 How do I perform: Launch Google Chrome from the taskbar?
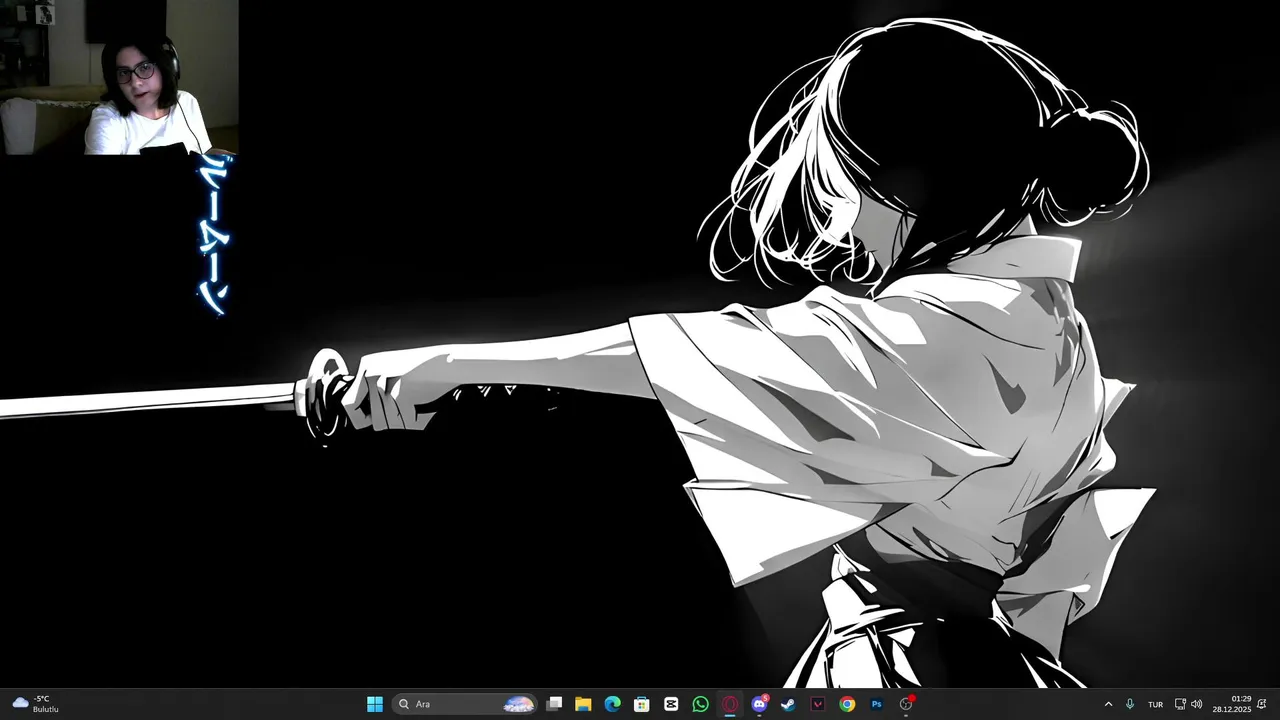(847, 704)
